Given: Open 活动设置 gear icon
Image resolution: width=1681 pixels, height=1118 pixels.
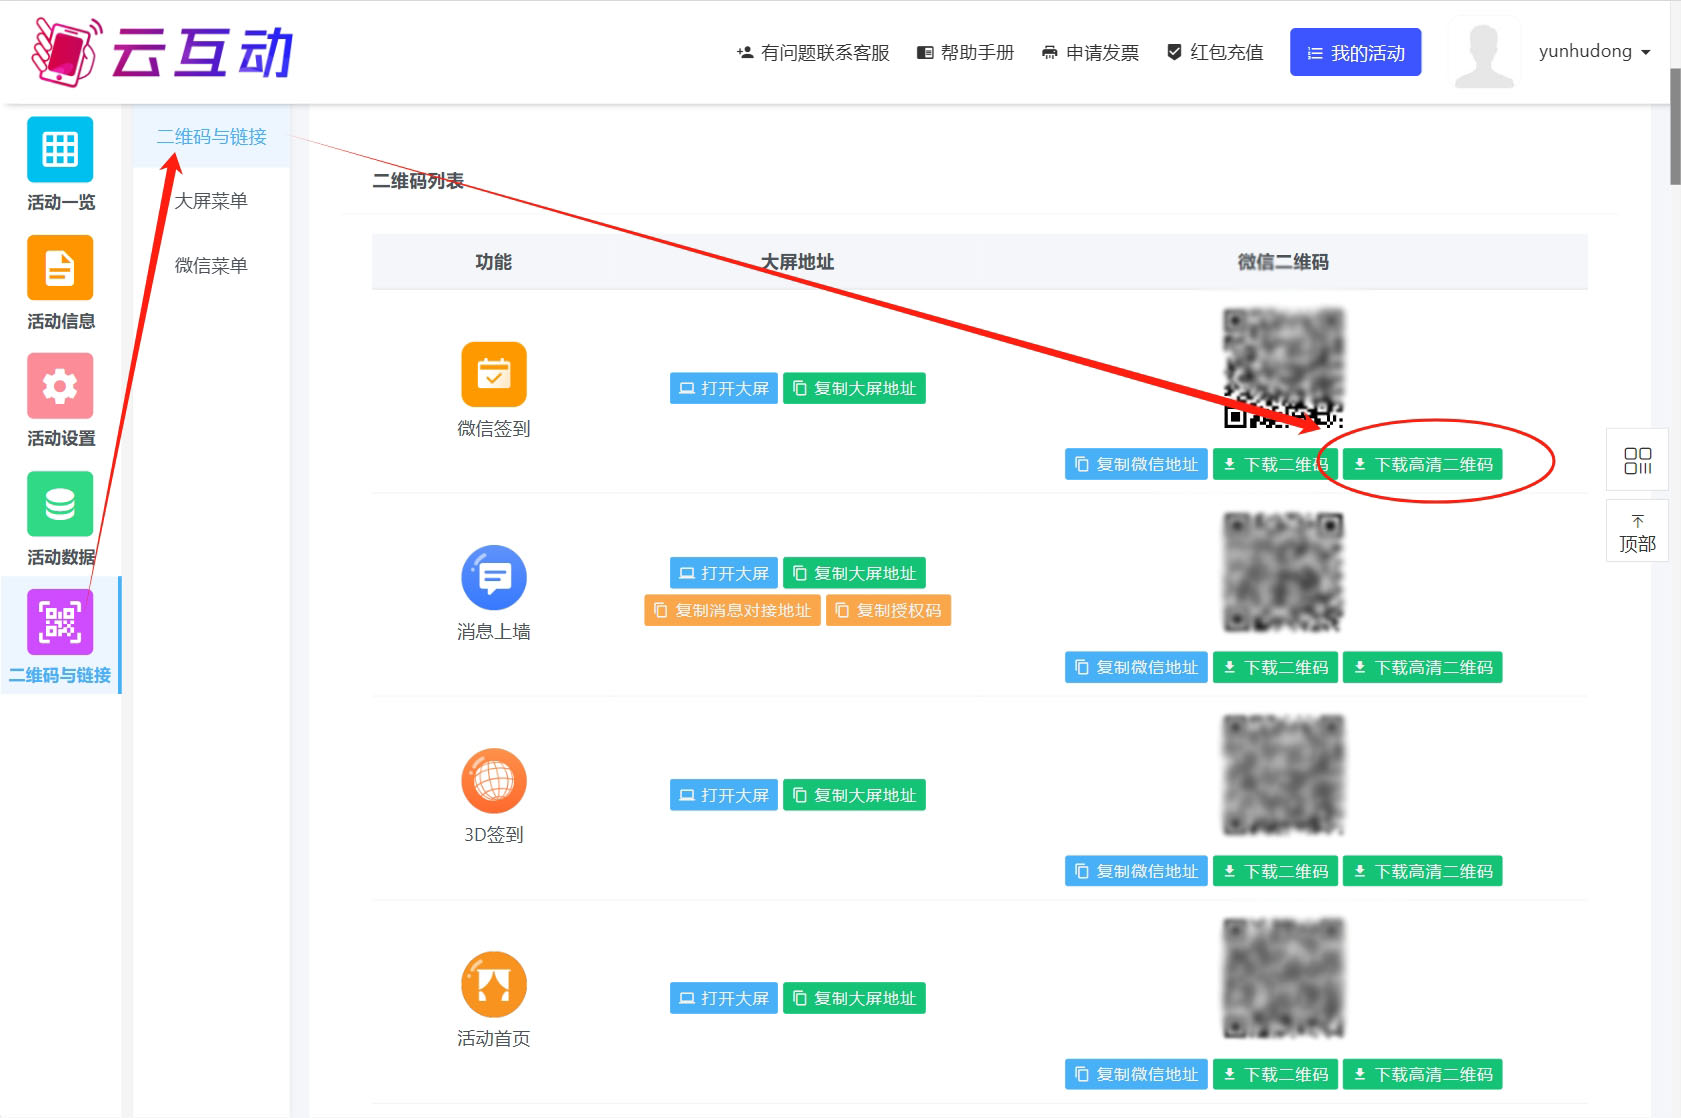Looking at the screenshot, I should click(60, 386).
